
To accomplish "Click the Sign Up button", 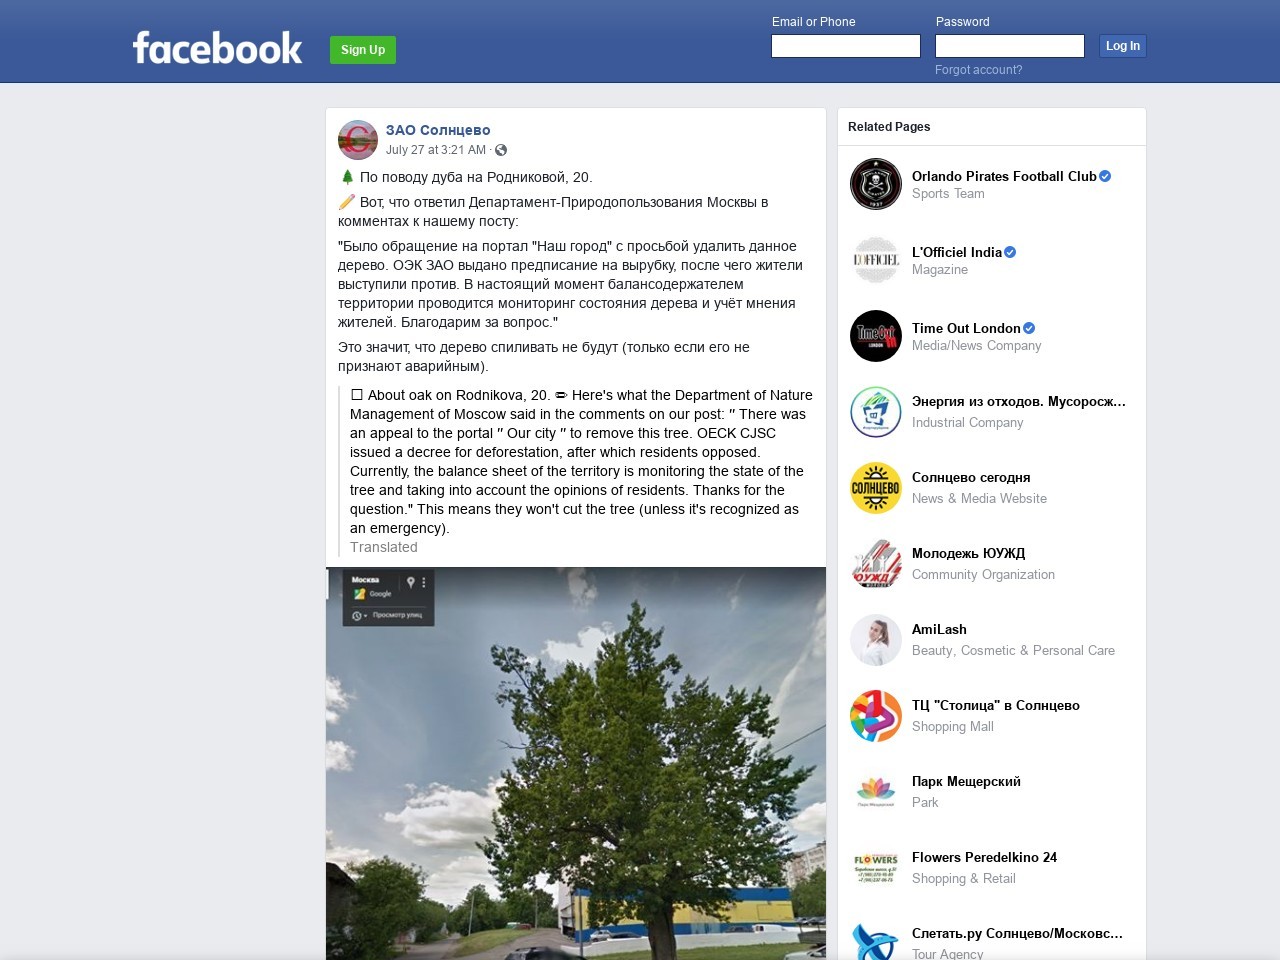I will point(363,50).
